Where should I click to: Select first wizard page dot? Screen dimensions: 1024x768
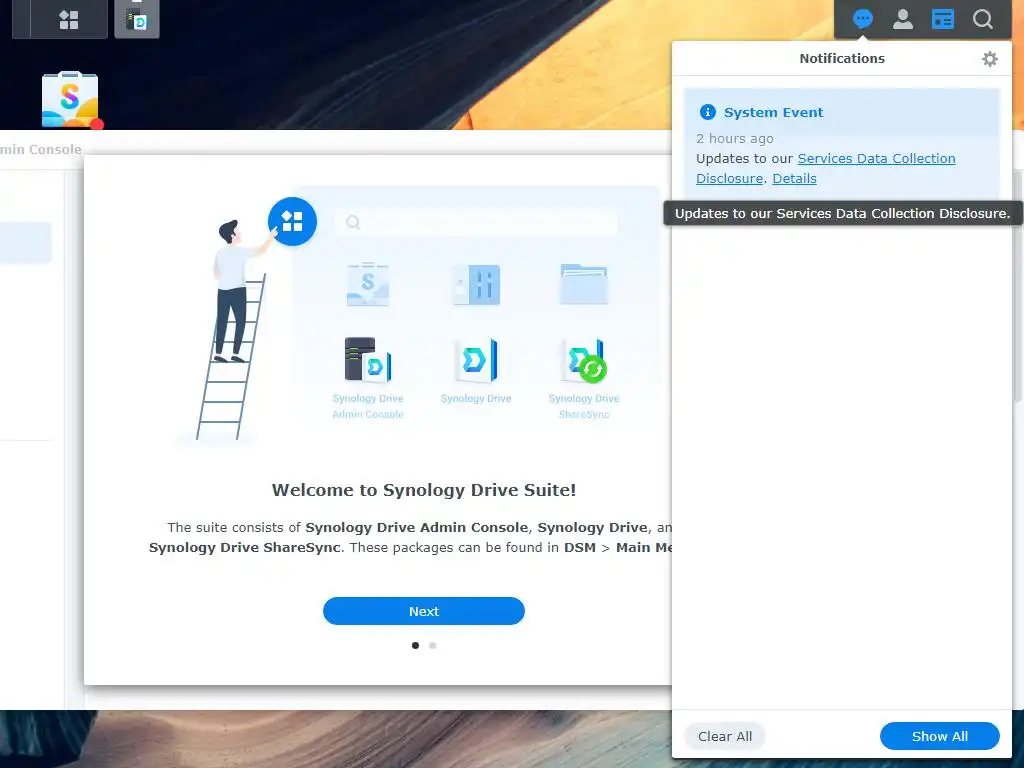(415, 645)
